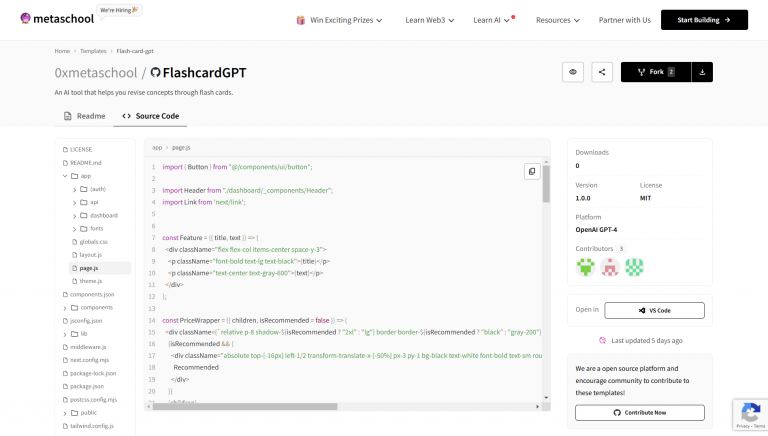Go to Templates breadcrumb
Image resolution: width=768 pixels, height=436 pixels.
(x=93, y=51)
